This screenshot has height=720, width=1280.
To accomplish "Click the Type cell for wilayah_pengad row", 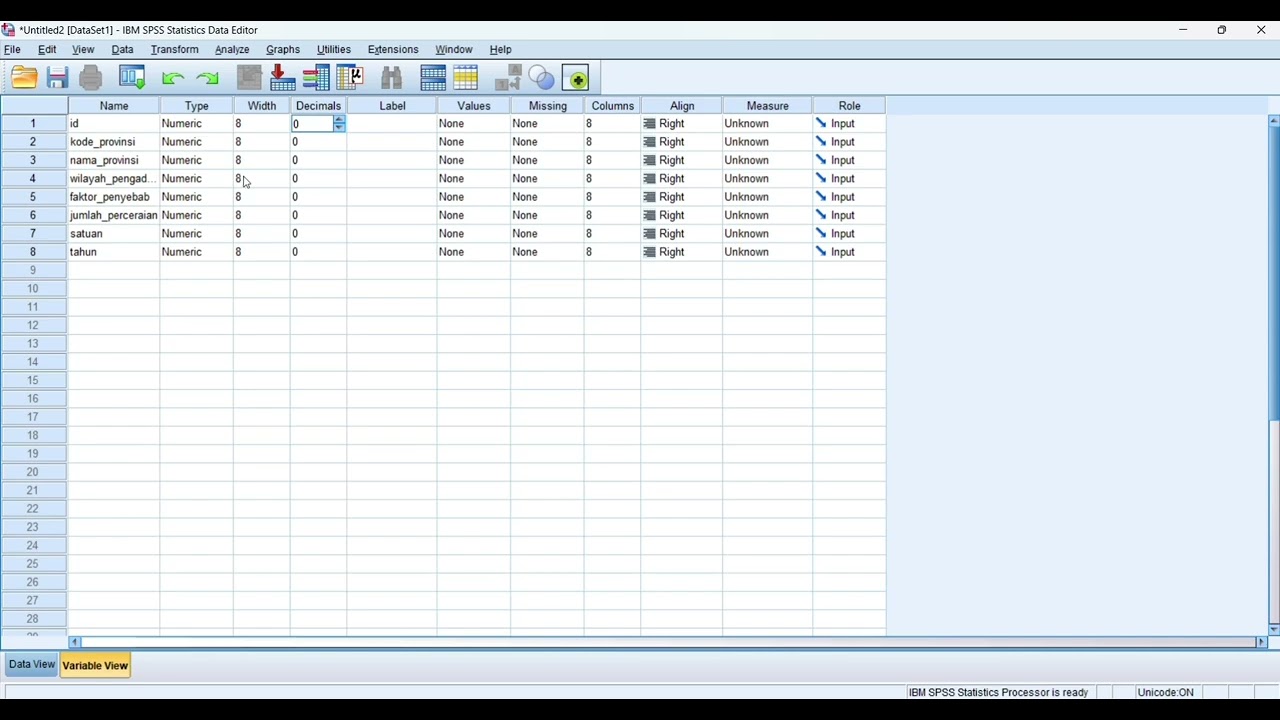I will [196, 179].
